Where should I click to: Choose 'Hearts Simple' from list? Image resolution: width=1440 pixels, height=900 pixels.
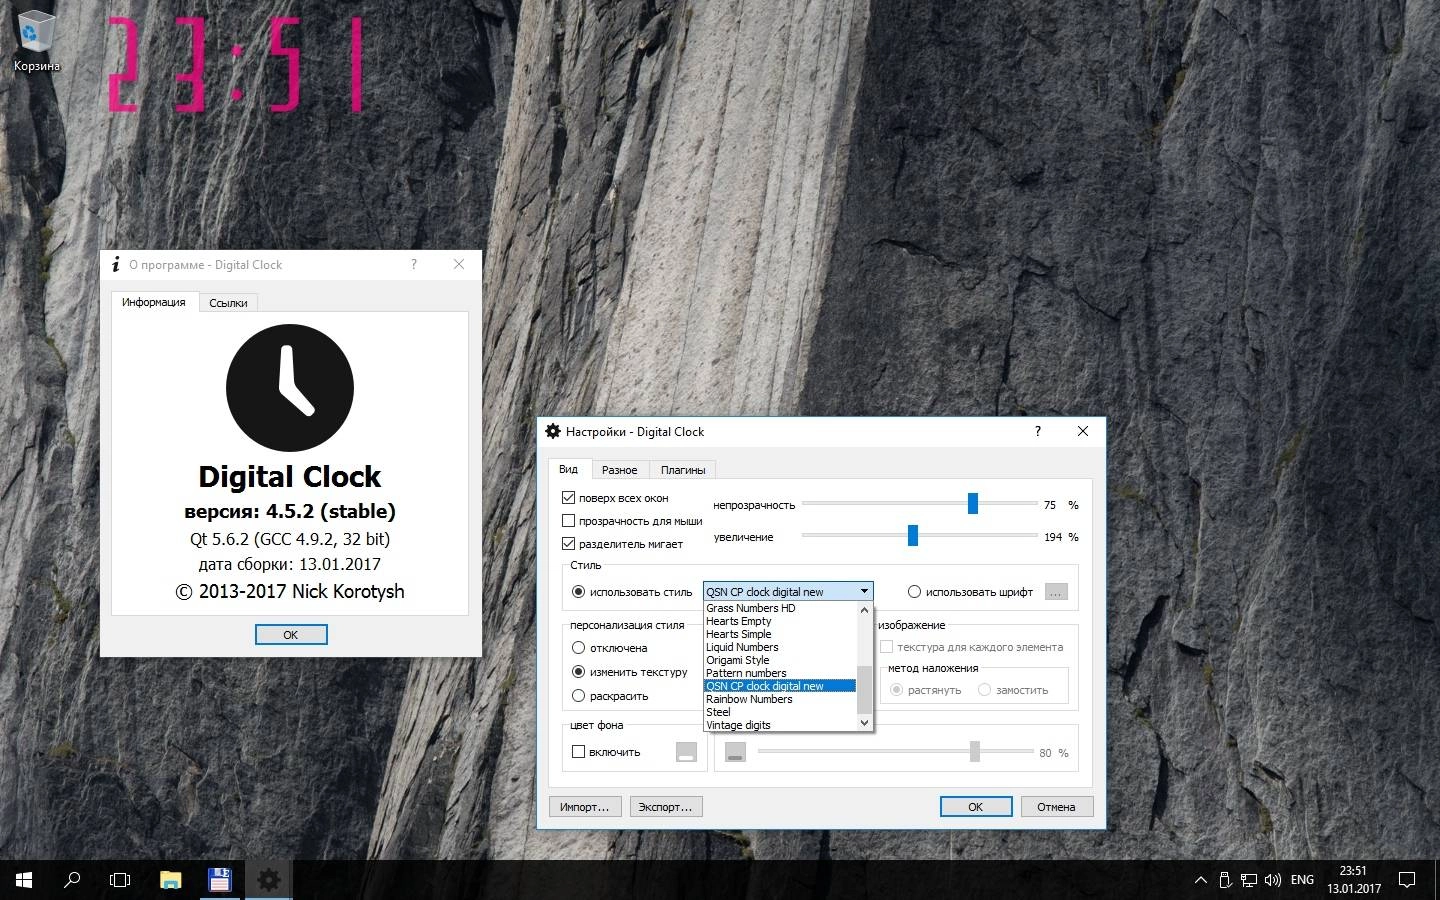[x=780, y=634]
